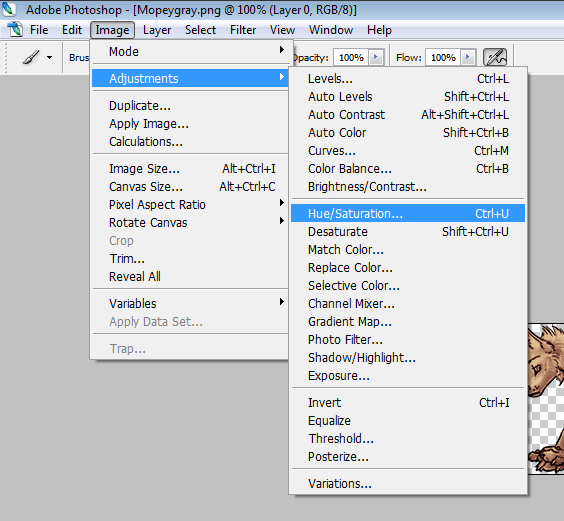Open Curves... adjustment
Image resolution: width=564 pixels, height=521 pixels.
point(408,150)
